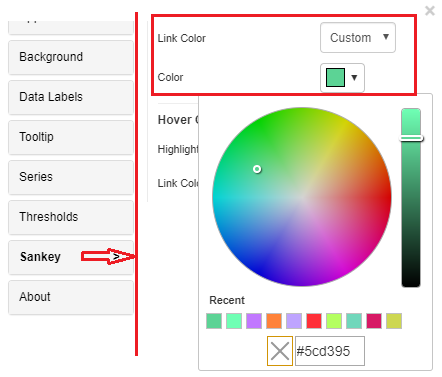Open the Data Labels tab
442x377 pixels.
coord(71,97)
